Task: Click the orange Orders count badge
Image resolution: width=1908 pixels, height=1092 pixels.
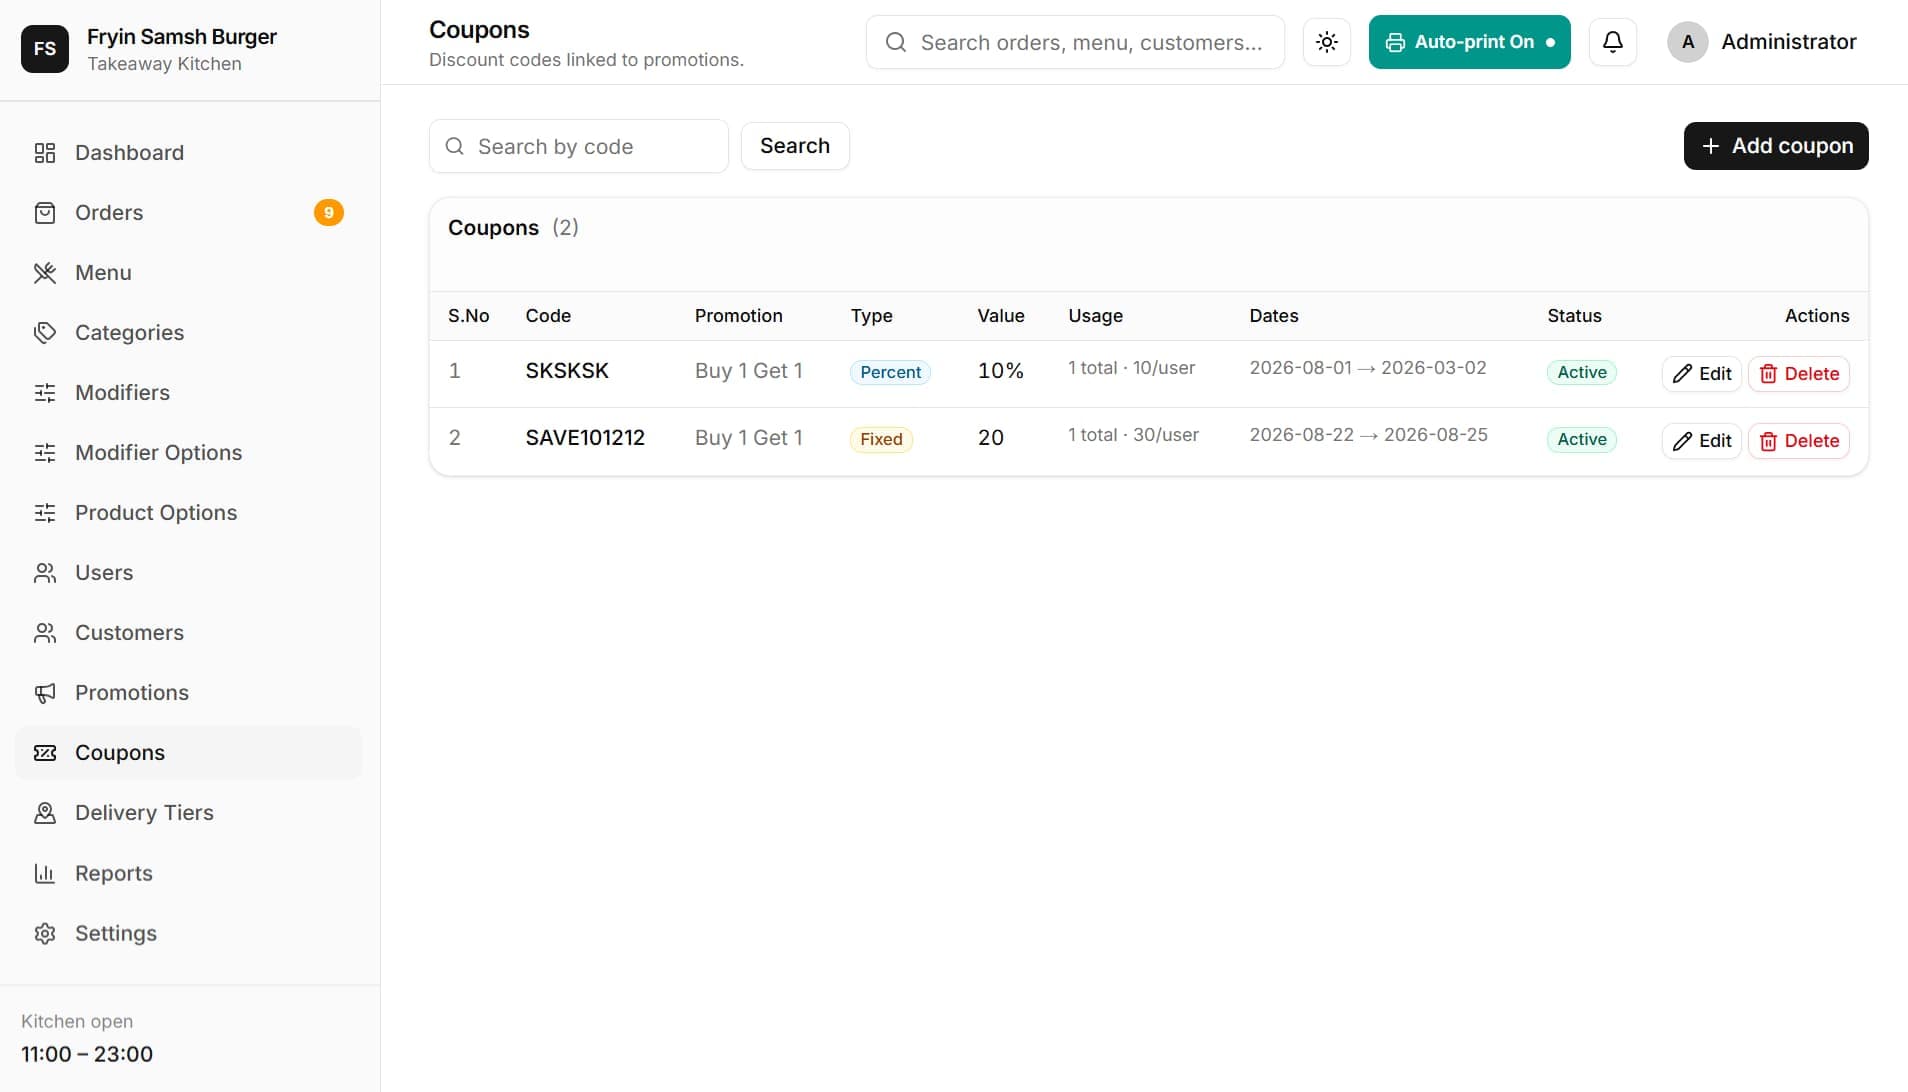Action: pos(329,212)
